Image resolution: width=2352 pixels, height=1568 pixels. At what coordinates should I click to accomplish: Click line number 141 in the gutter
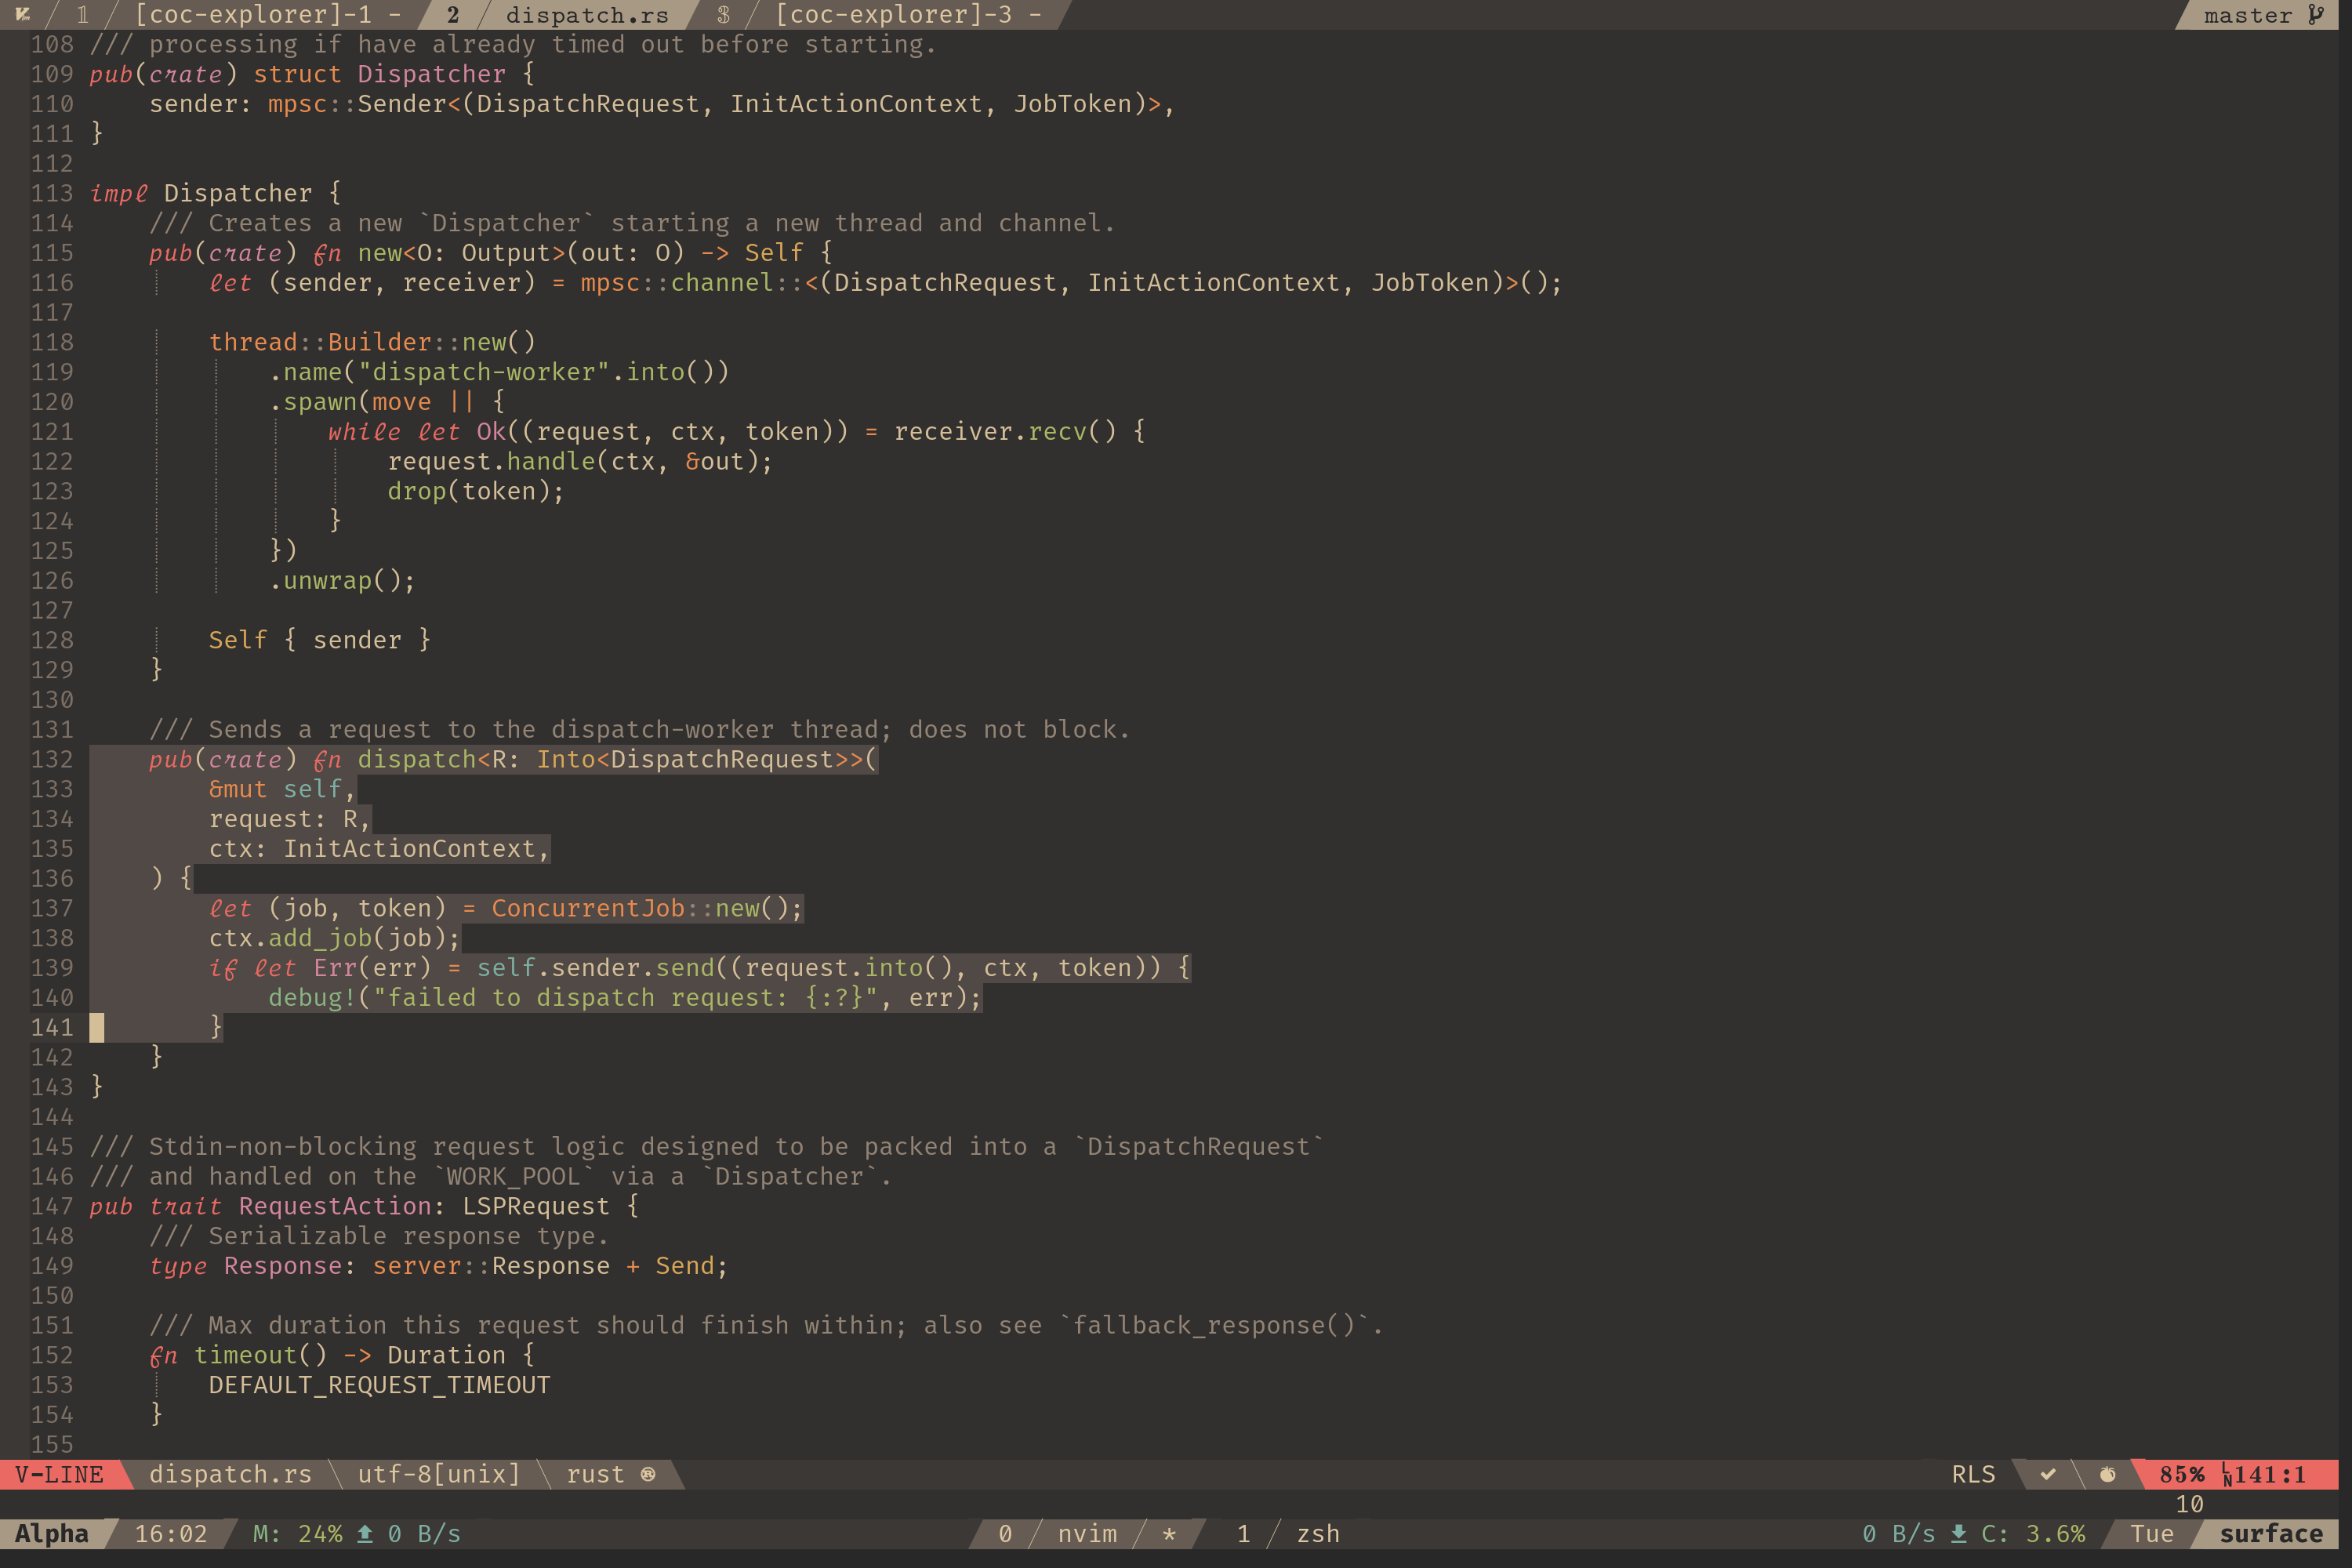click(x=52, y=1027)
